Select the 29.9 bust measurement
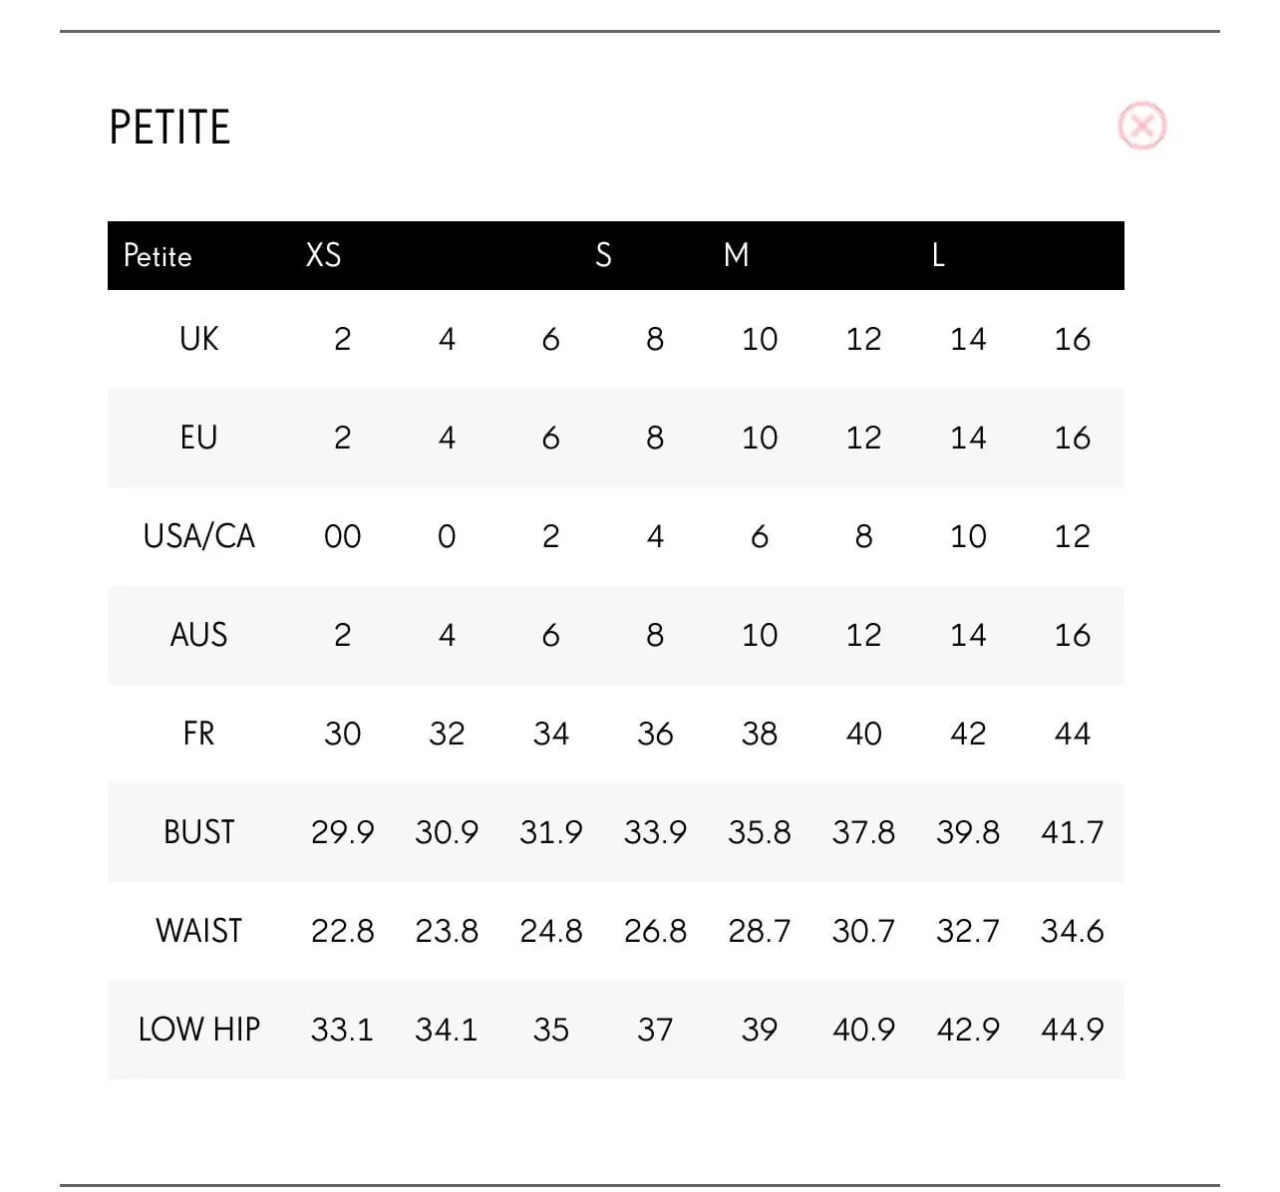The image size is (1280, 1192). coord(342,832)
